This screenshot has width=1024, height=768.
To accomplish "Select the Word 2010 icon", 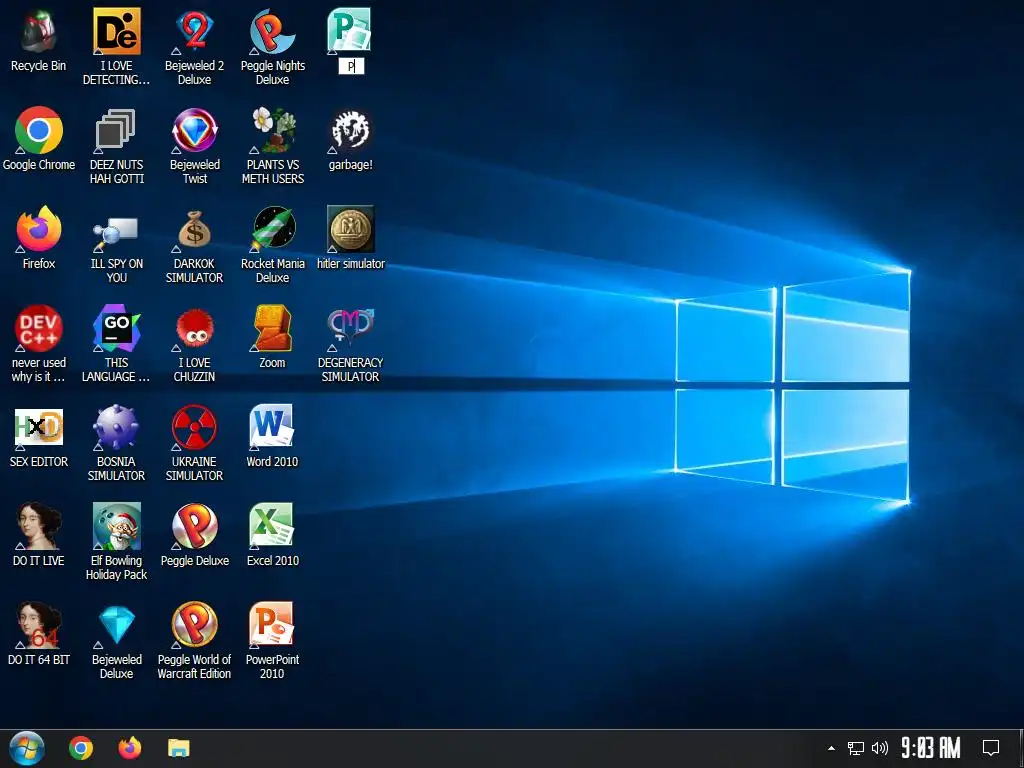I will coord(272,428).
